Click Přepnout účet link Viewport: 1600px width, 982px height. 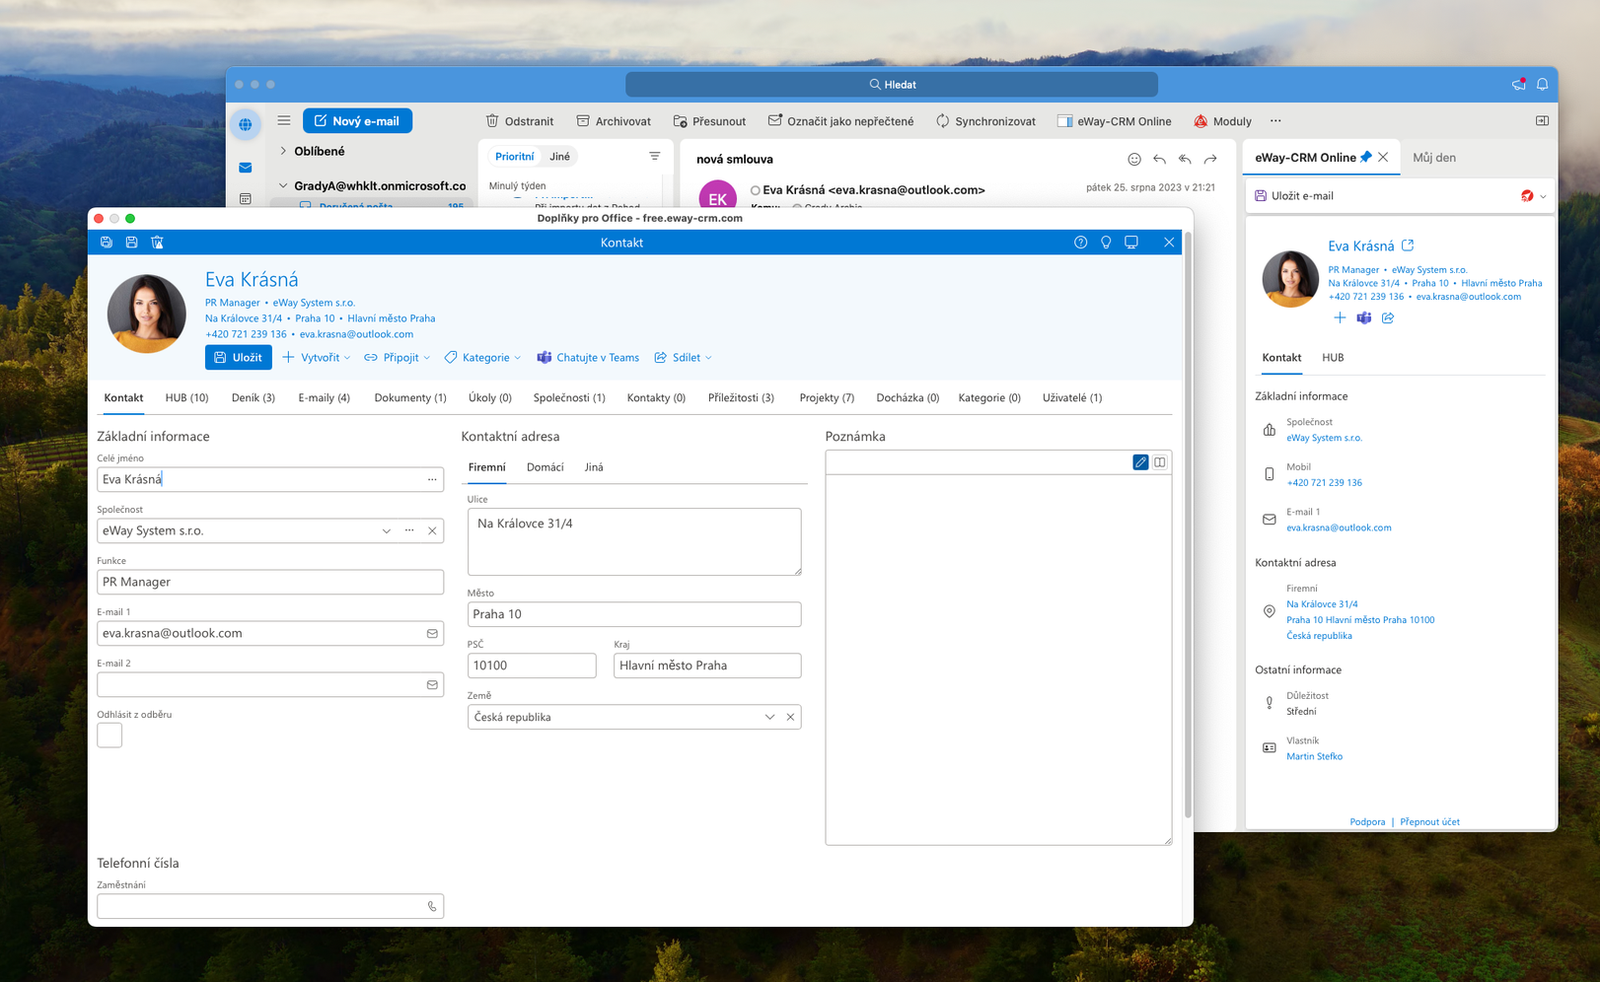(x=1430, y=822)
